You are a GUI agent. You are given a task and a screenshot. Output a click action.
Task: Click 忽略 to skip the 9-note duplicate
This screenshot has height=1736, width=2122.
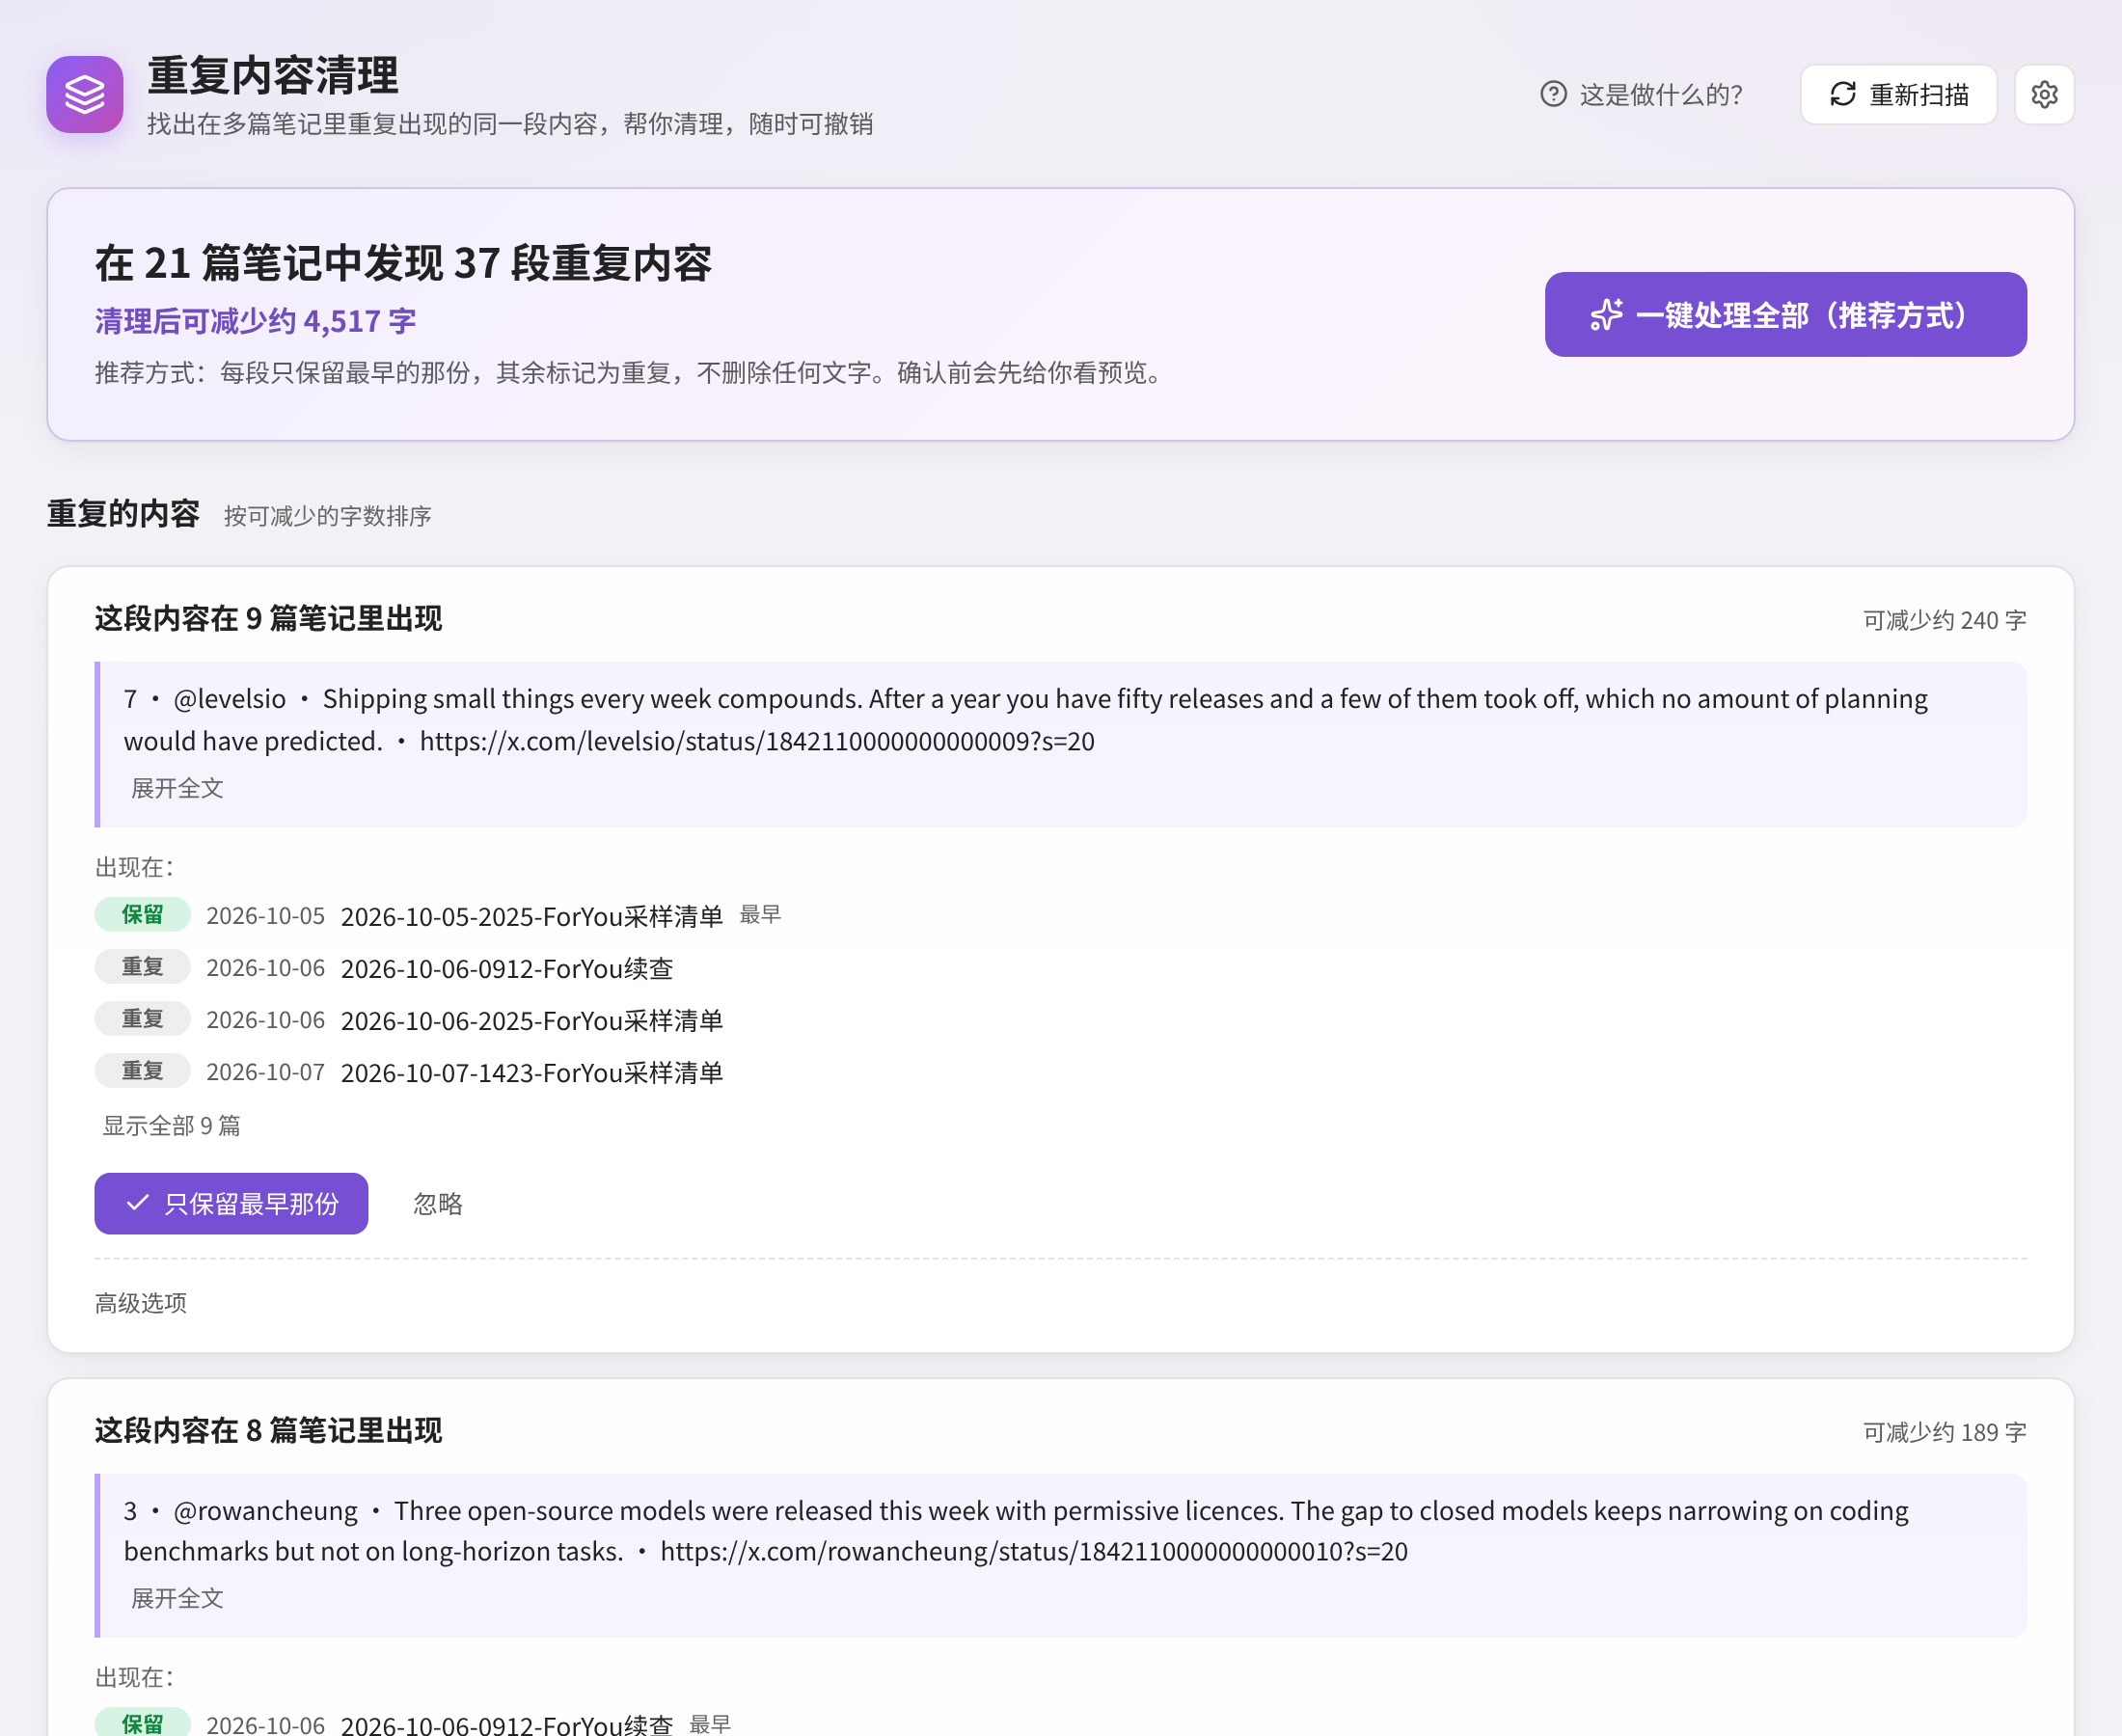(438, 1203)
